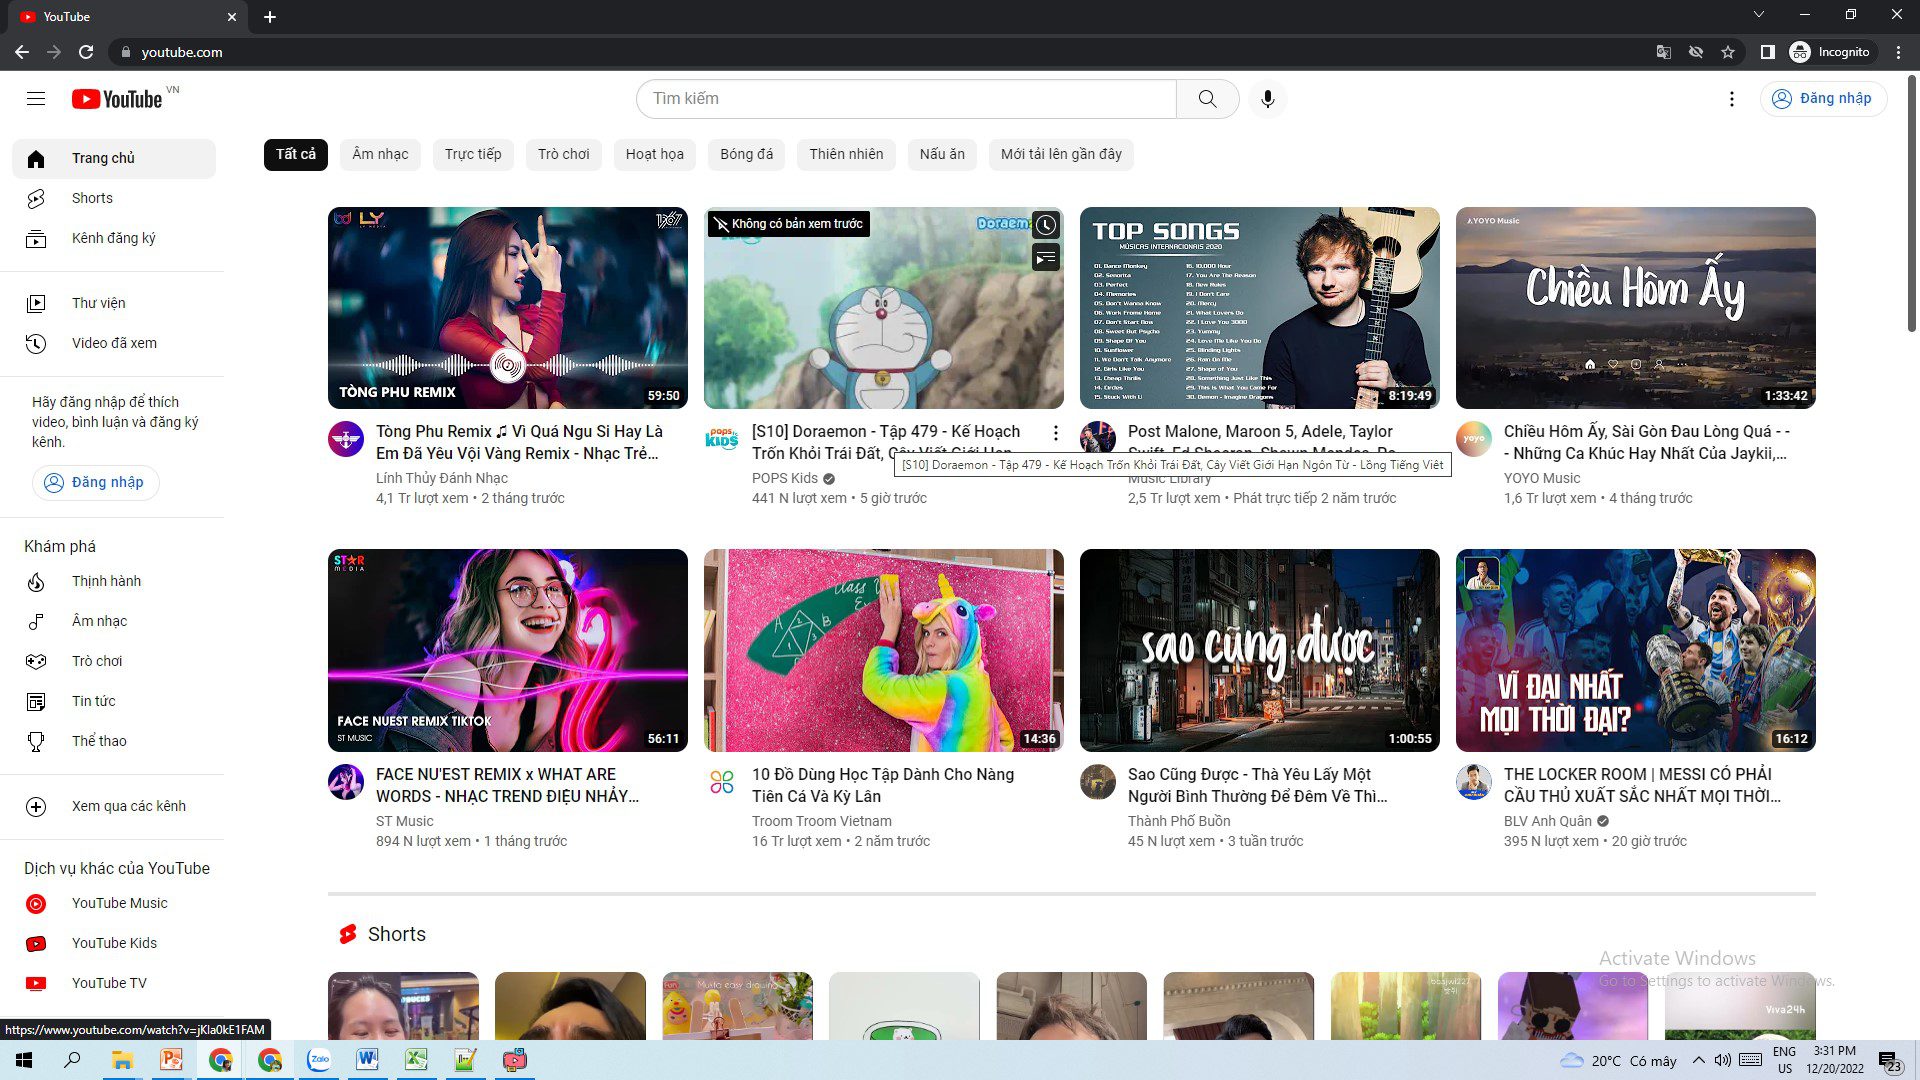This screenshot has width=1920, height=1080.
Task: Click the YouTube logo
Action: click(x=117, y=99)
